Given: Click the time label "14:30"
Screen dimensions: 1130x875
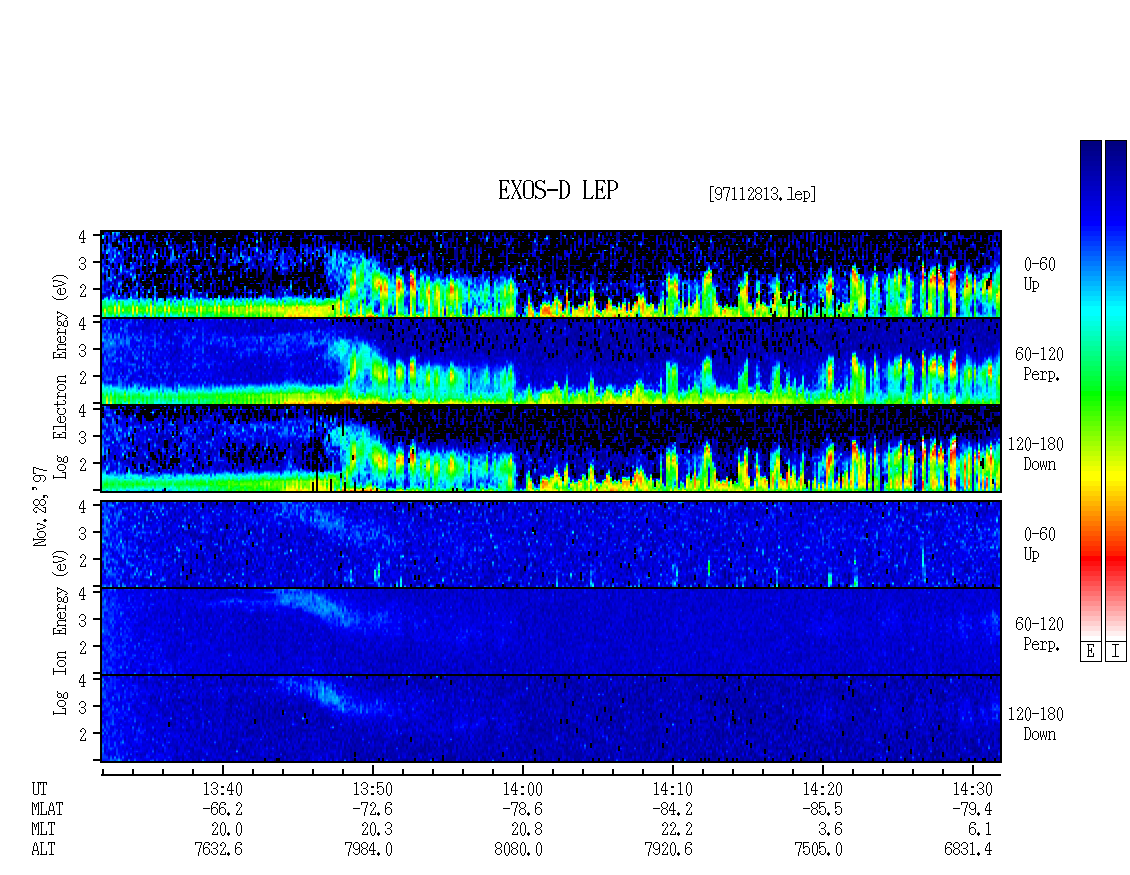Looking at the screenshot, I should [972, 789].
